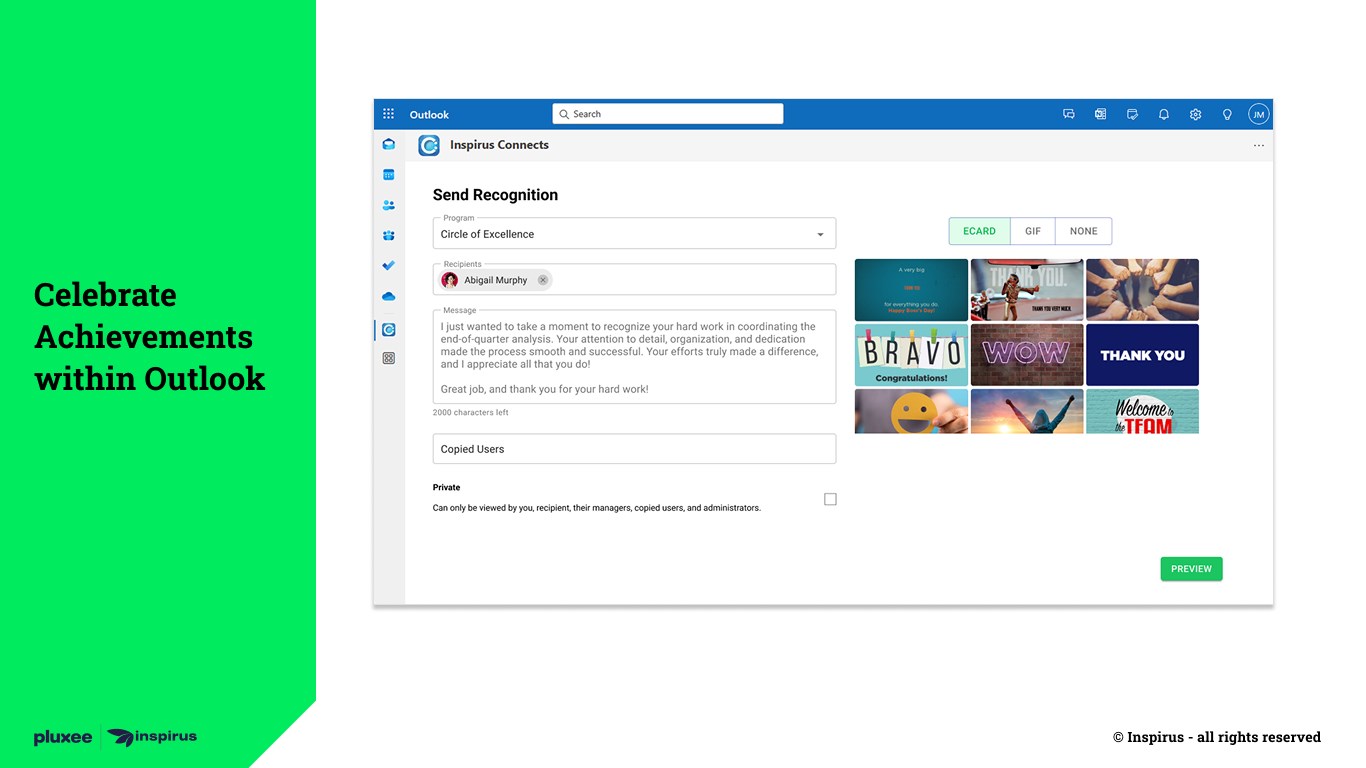Open the JM account avatar
1366x768 pixels.
(1259, 114)
